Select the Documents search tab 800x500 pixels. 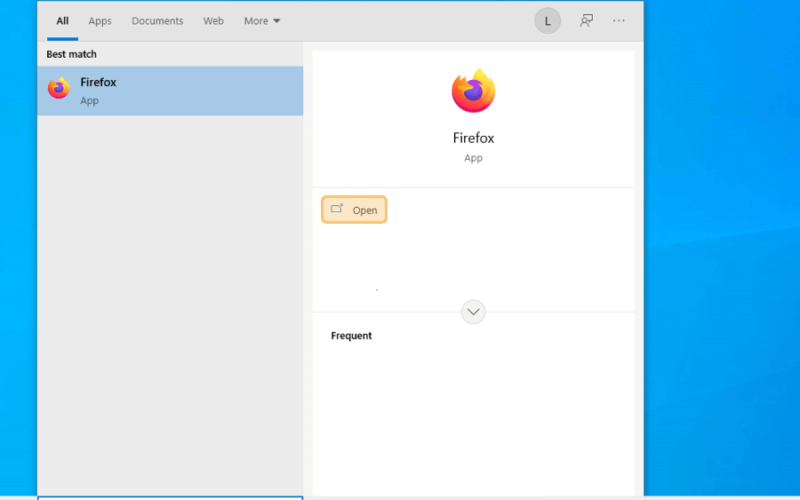coord(157,21)
